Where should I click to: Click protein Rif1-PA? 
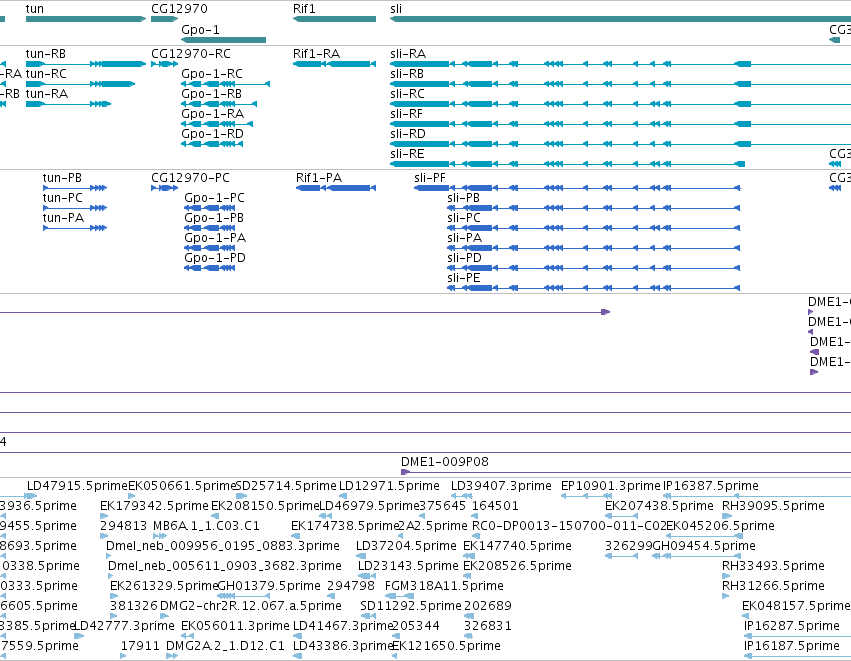coord(336,188)
